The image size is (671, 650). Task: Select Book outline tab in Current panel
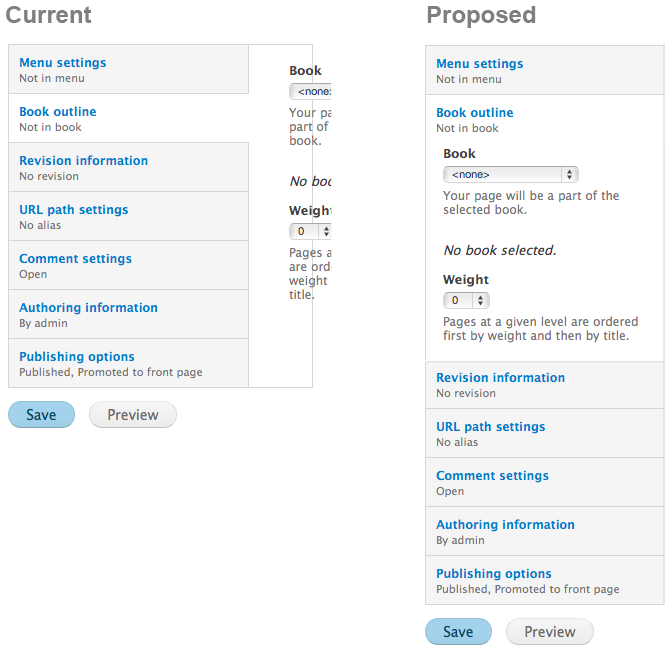58,112
